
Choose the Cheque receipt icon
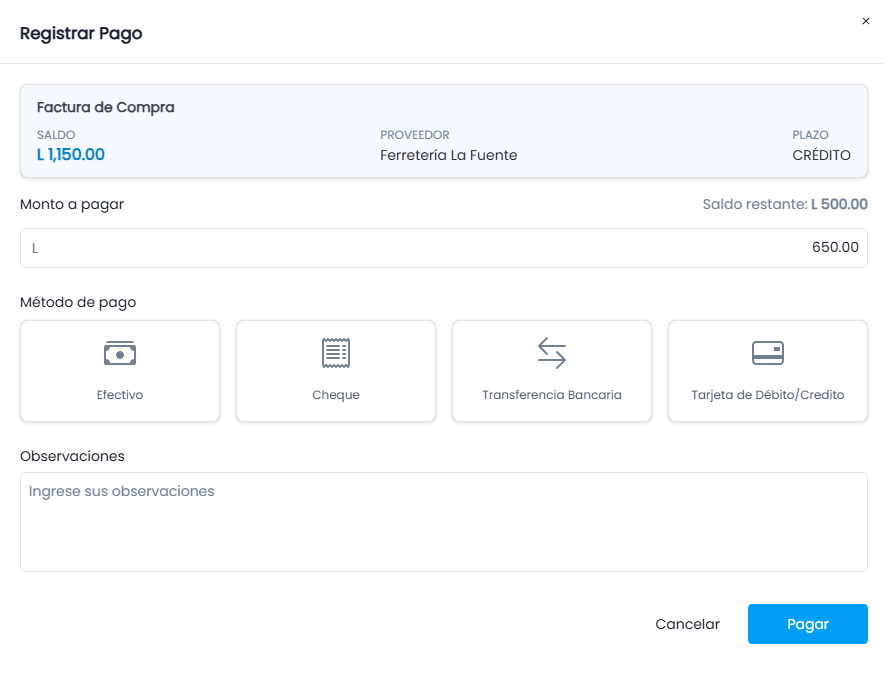tap(336, 353)
